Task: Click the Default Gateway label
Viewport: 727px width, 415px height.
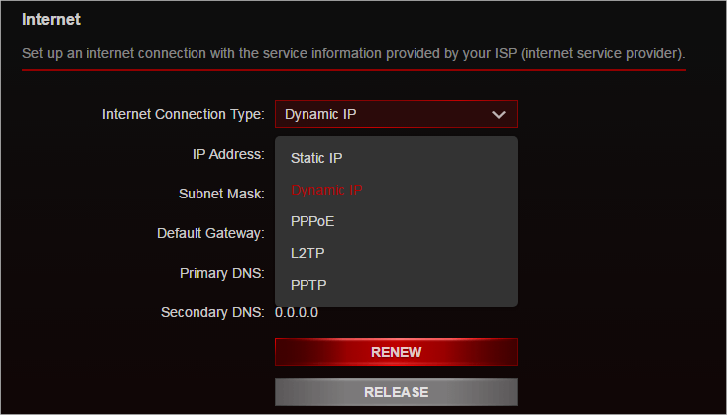Action: tap(210, 233)
